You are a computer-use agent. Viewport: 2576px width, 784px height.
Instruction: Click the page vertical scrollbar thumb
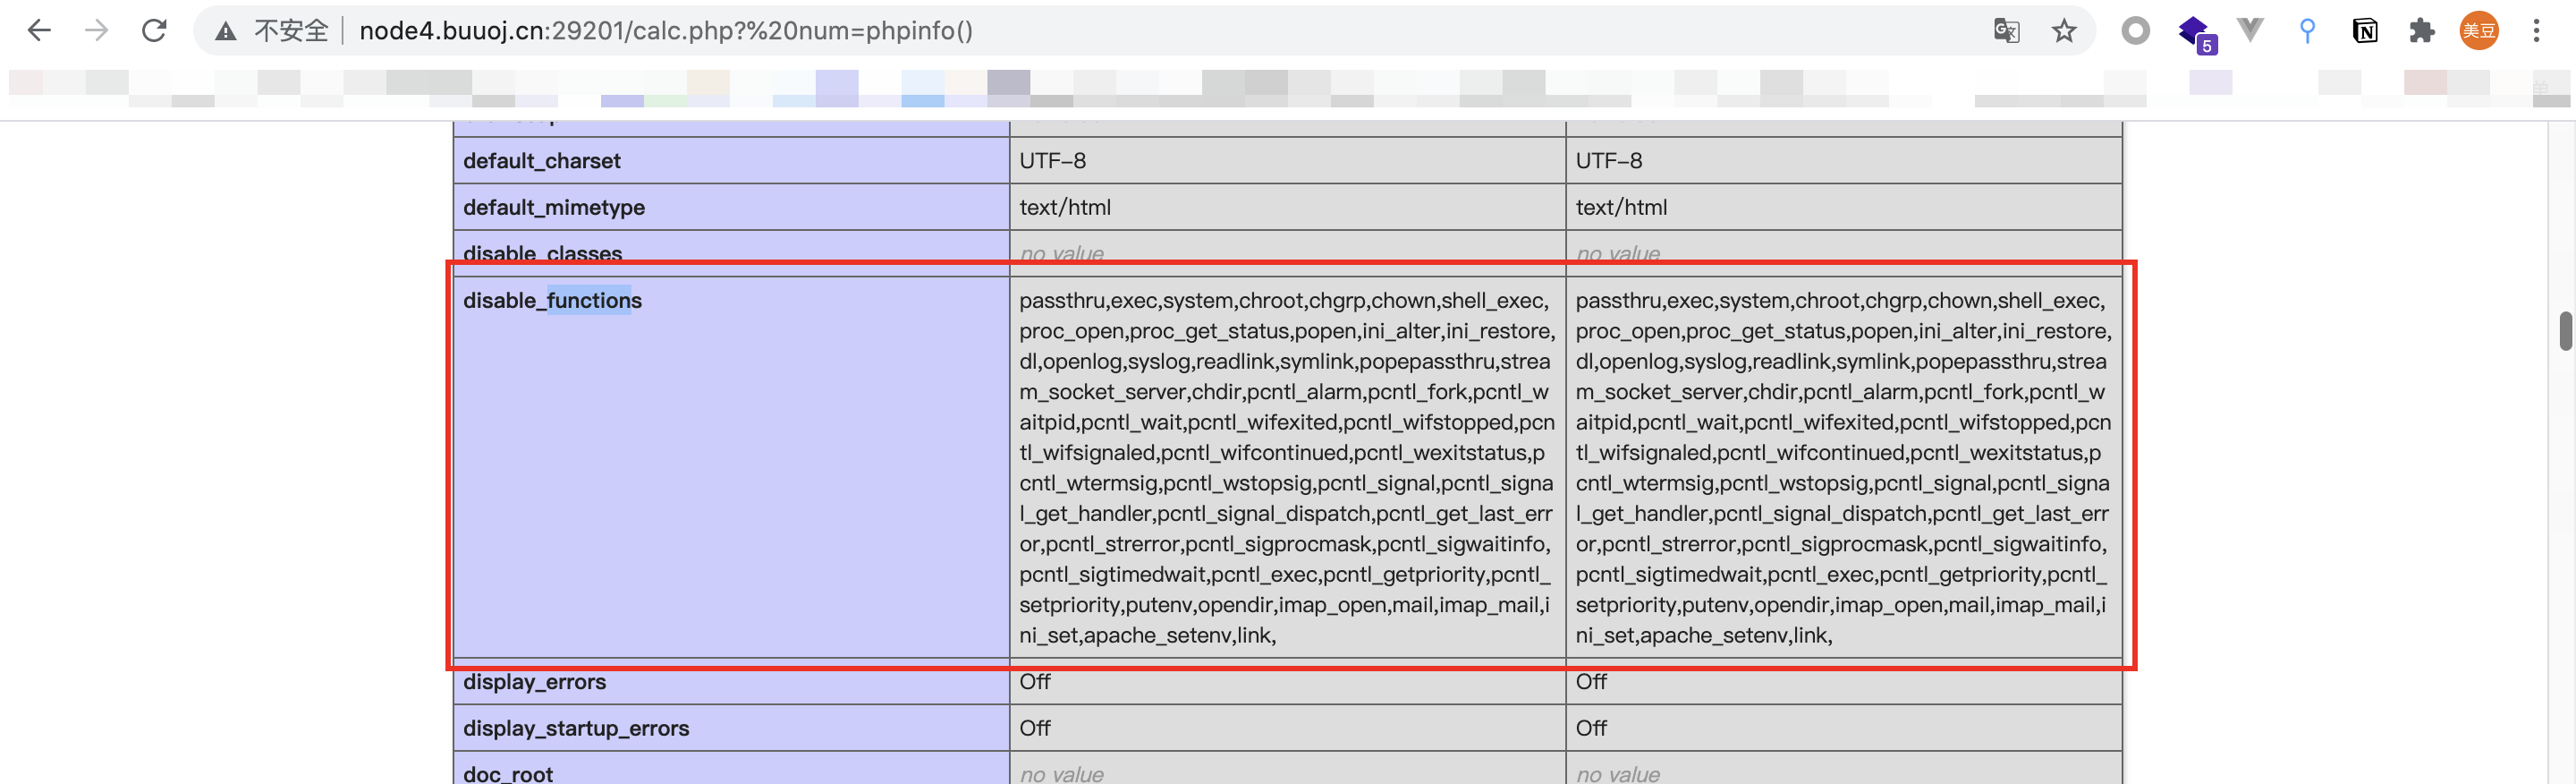tap(2566, 331)
